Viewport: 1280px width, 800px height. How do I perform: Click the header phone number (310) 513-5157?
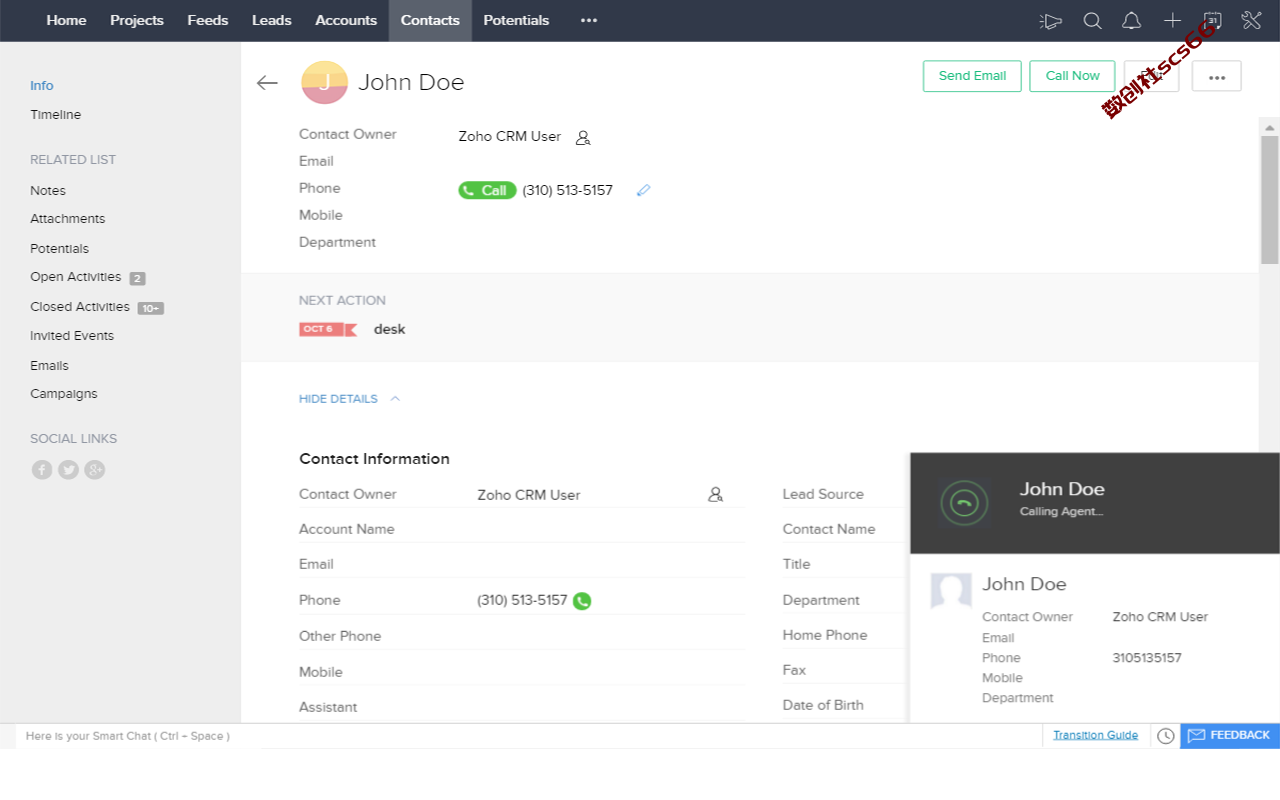click(x=568, y=190)
